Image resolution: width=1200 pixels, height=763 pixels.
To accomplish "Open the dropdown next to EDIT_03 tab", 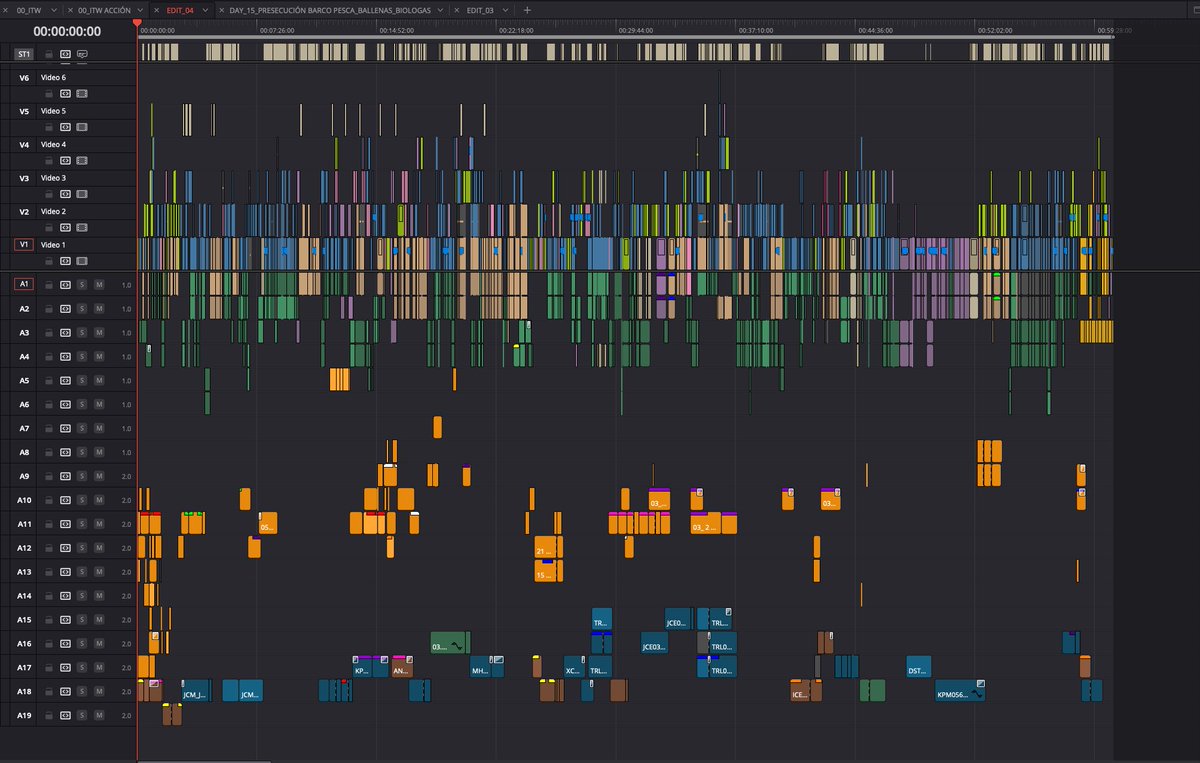I will click(x=504, y=9).
